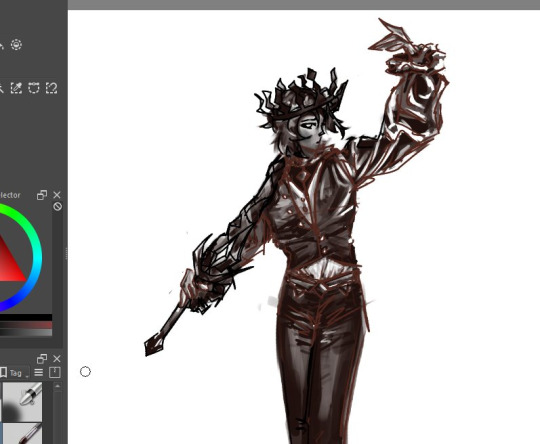This screenshot has width=540, height=444.
Task: Close the color selector docker
Action: click(x=57, y=195)
